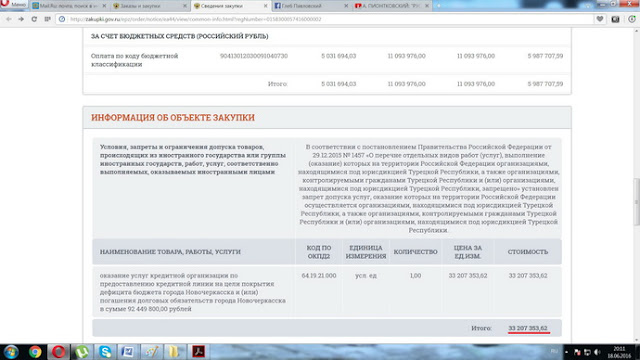Click the snapshot camera icon in toolbar
640x360 pixels.
pyautogui.click(x=616, y=19)
